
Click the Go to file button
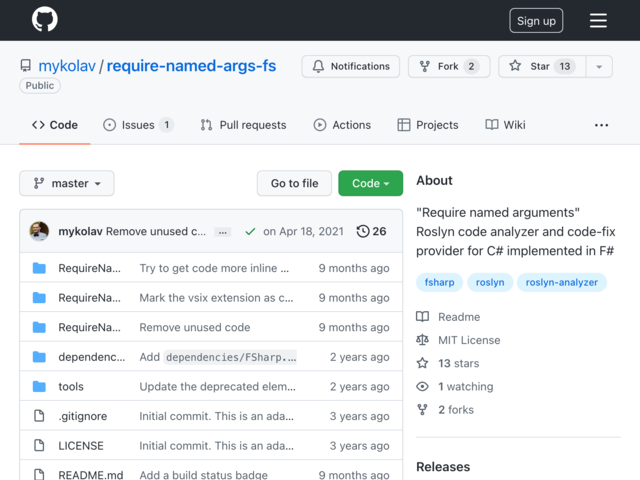[294, 183]
